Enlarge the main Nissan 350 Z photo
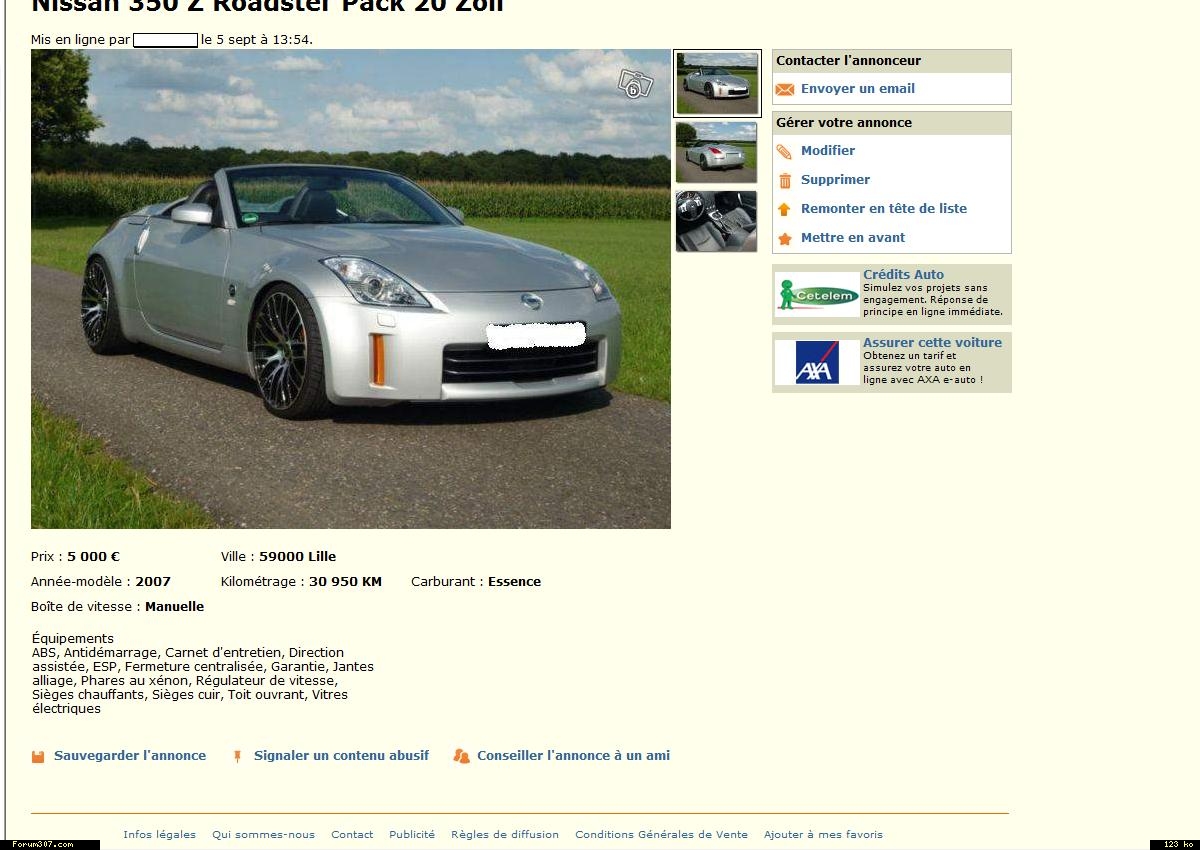The image size is (1200, 850). point(351,289)
